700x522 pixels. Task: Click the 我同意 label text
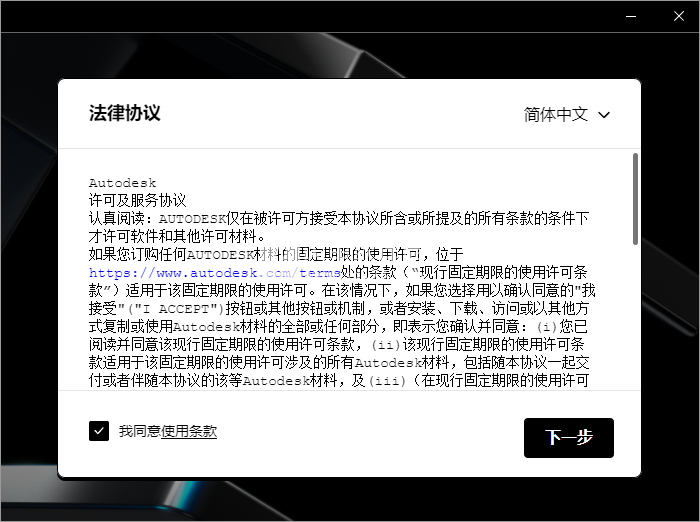pyautogui.click(x=139, y=431)
